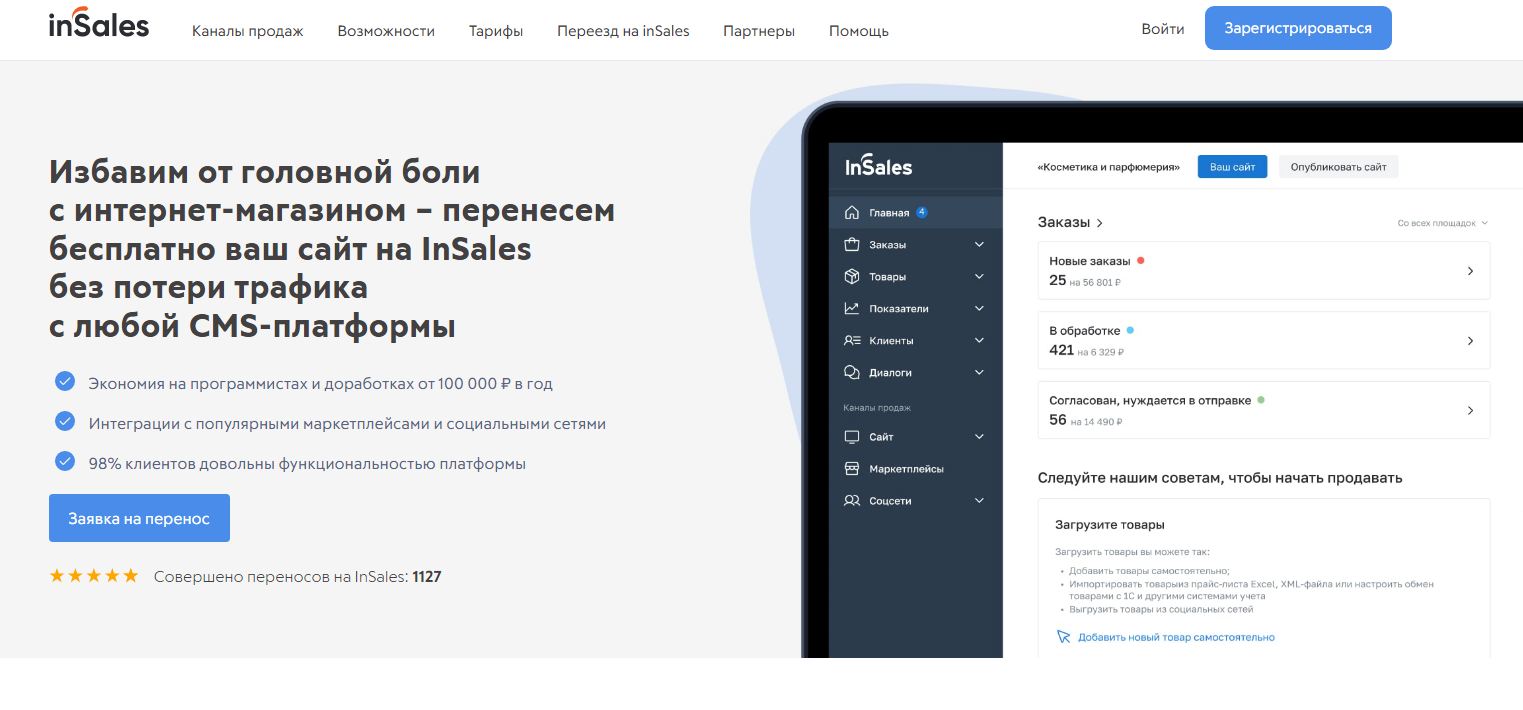Click checkmark icon beside Интеграции с маркетплейсами
This screenshot has height=710, width=1523.
pyautogui.click(x=65, y=421)
